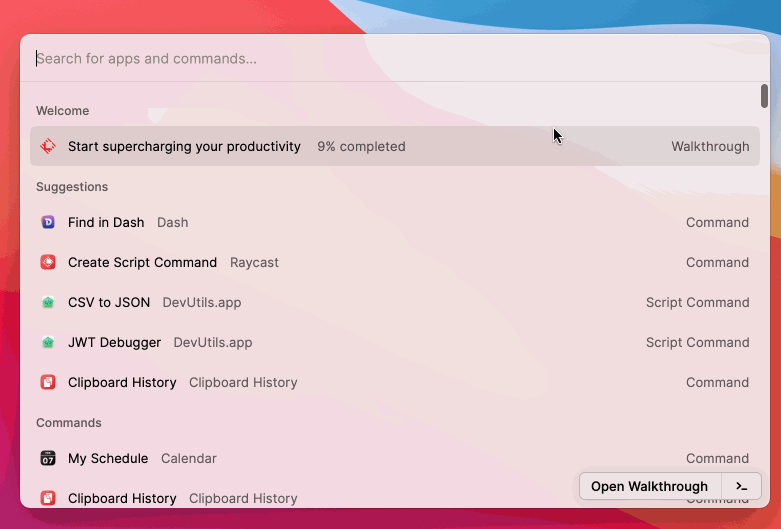This screenshot has height=529, width=781.
Task: Click the Calendar subtitle text
Action: coord(189,458)
